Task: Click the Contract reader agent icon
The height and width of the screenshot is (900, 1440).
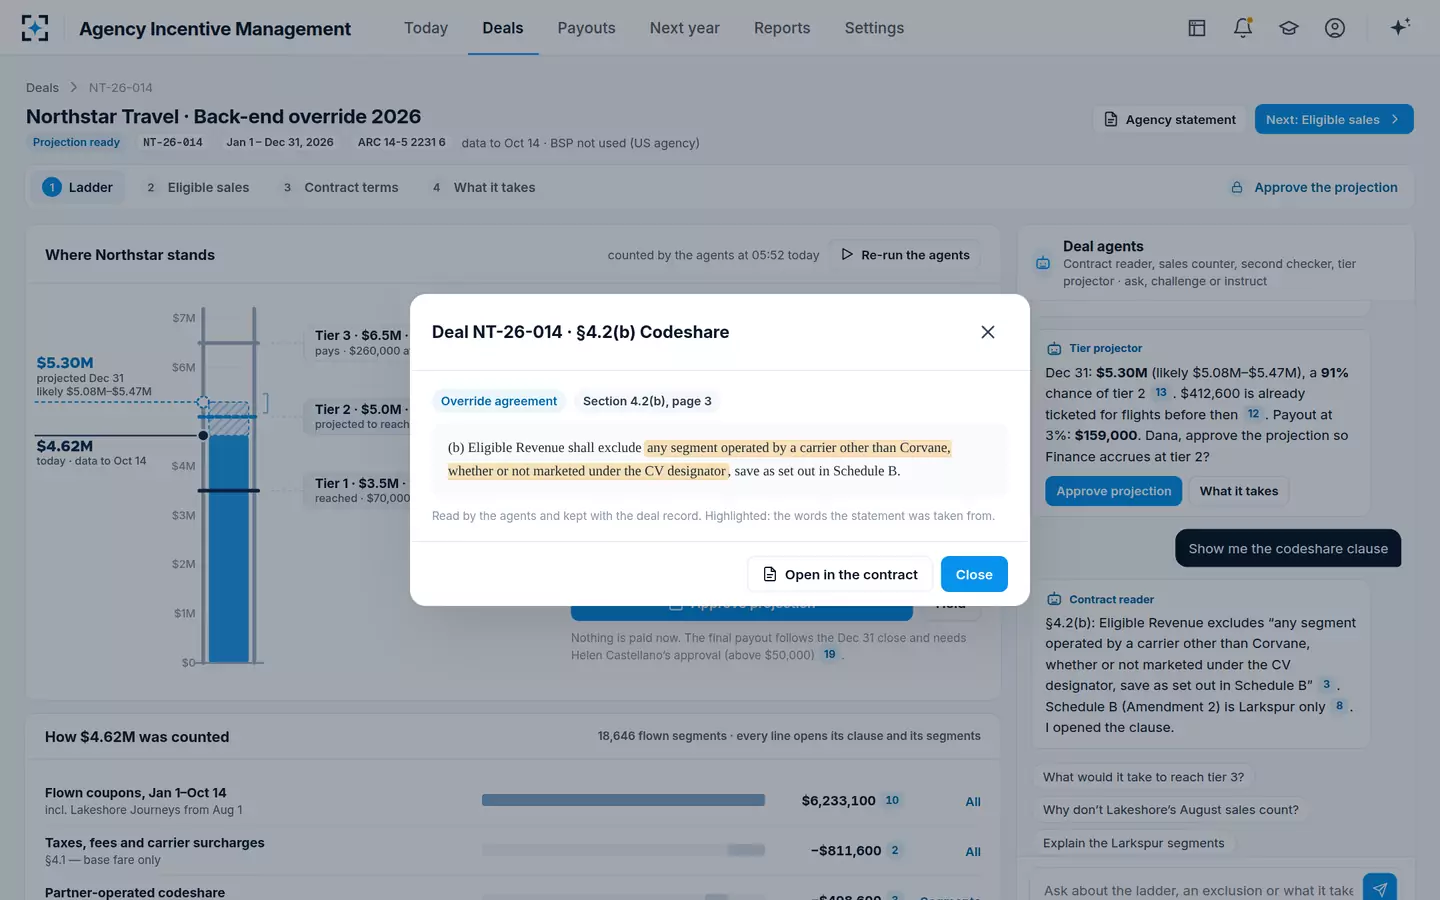Action: (1054, 600)
